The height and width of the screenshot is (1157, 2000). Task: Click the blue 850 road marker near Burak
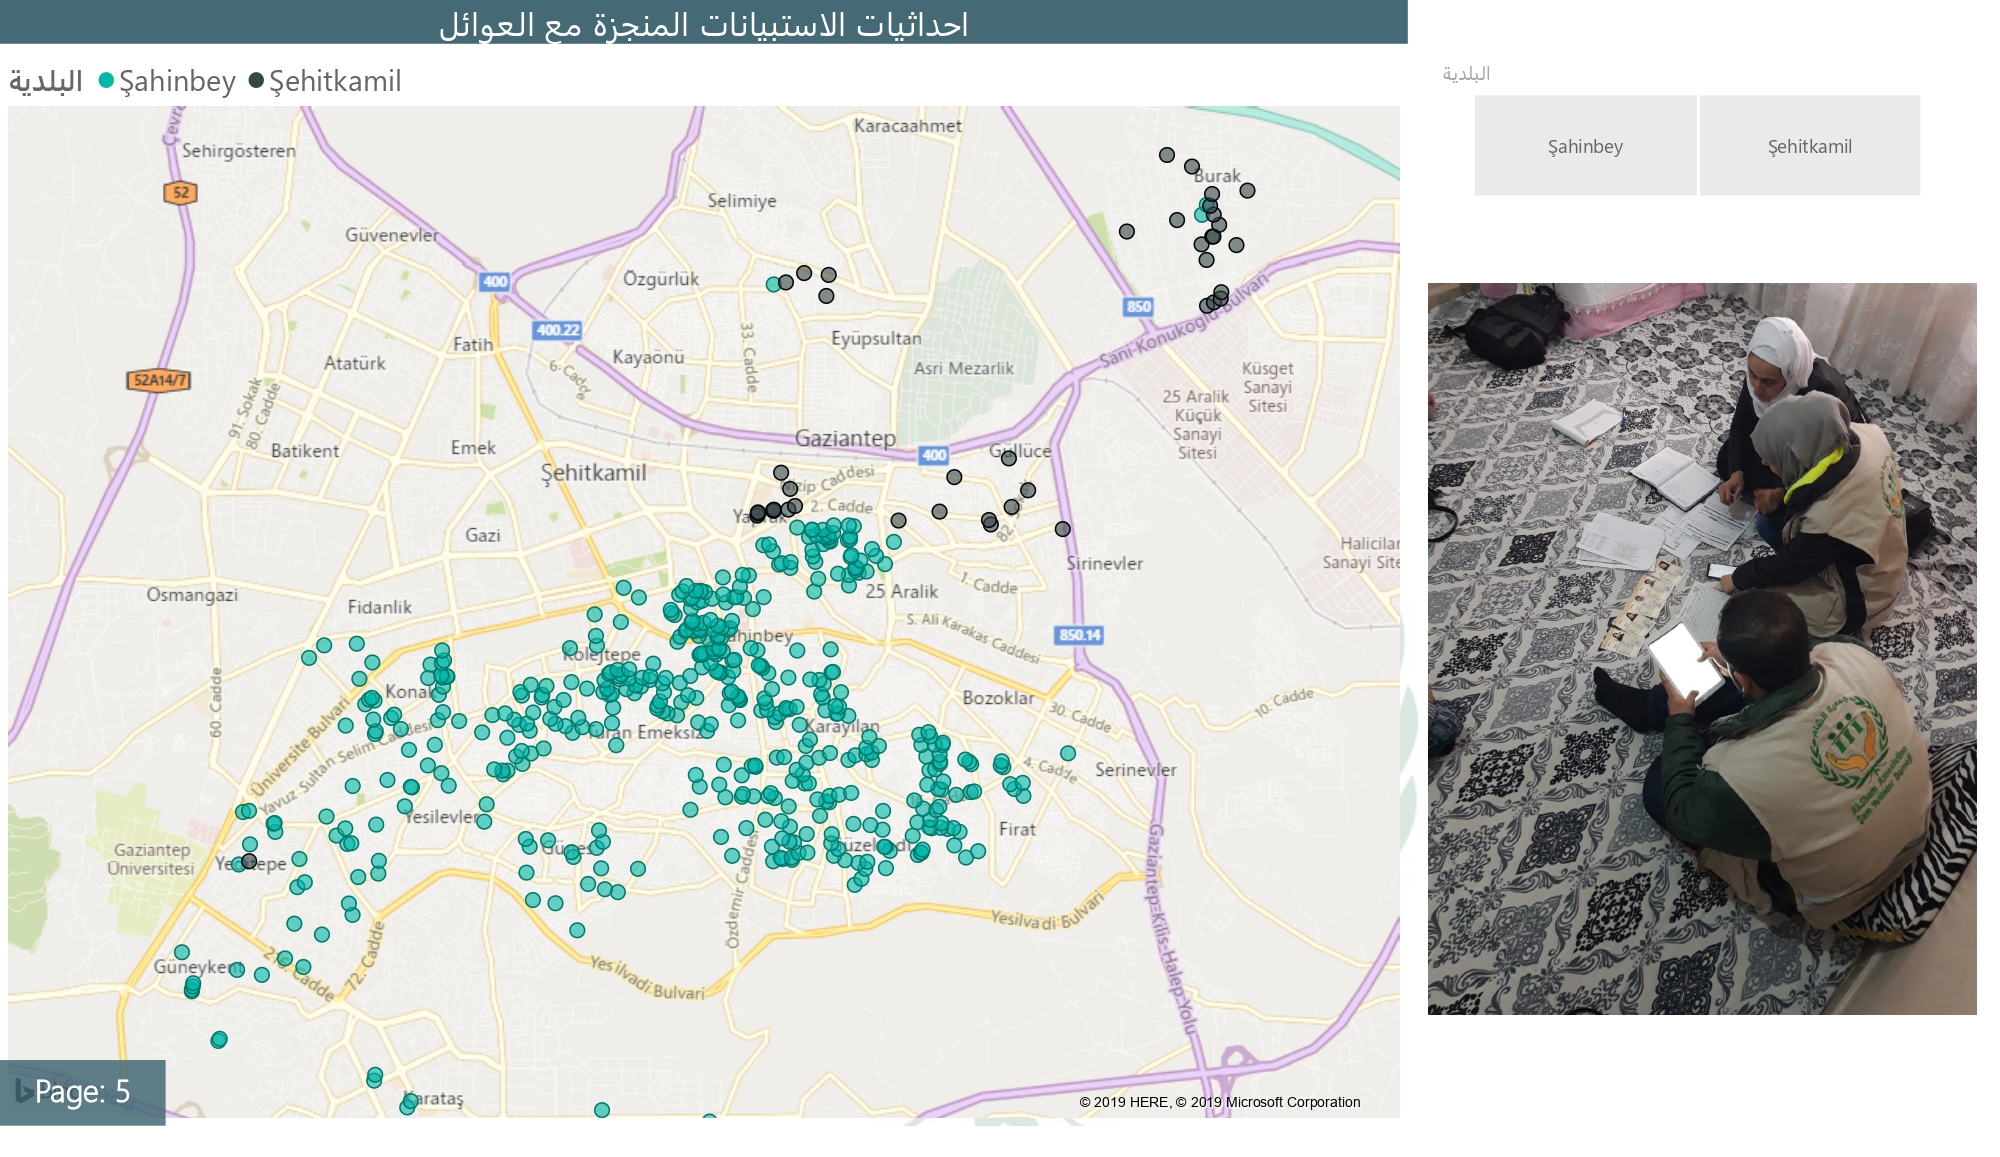click(x=1138, y=307)
